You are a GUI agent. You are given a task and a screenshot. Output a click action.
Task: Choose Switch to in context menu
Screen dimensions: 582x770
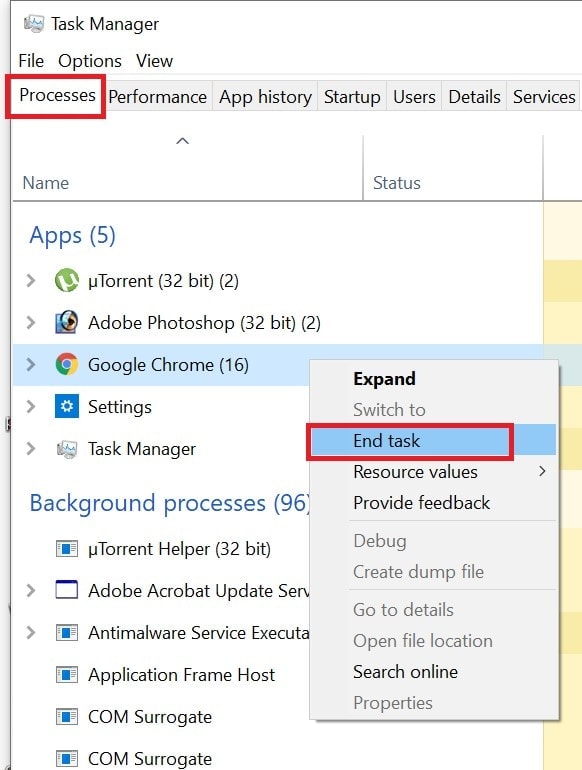[434, 410]
